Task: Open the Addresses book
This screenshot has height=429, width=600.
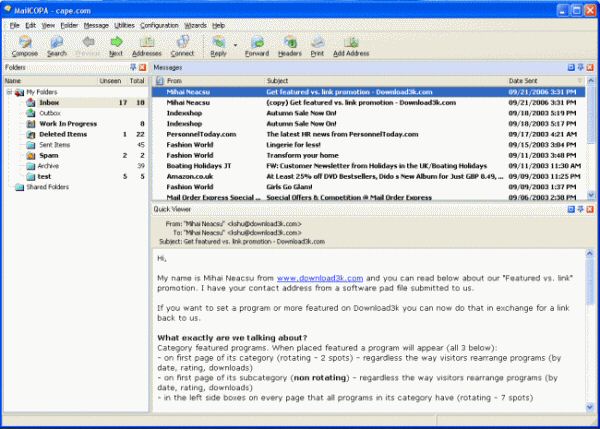Action: [147, 46]
